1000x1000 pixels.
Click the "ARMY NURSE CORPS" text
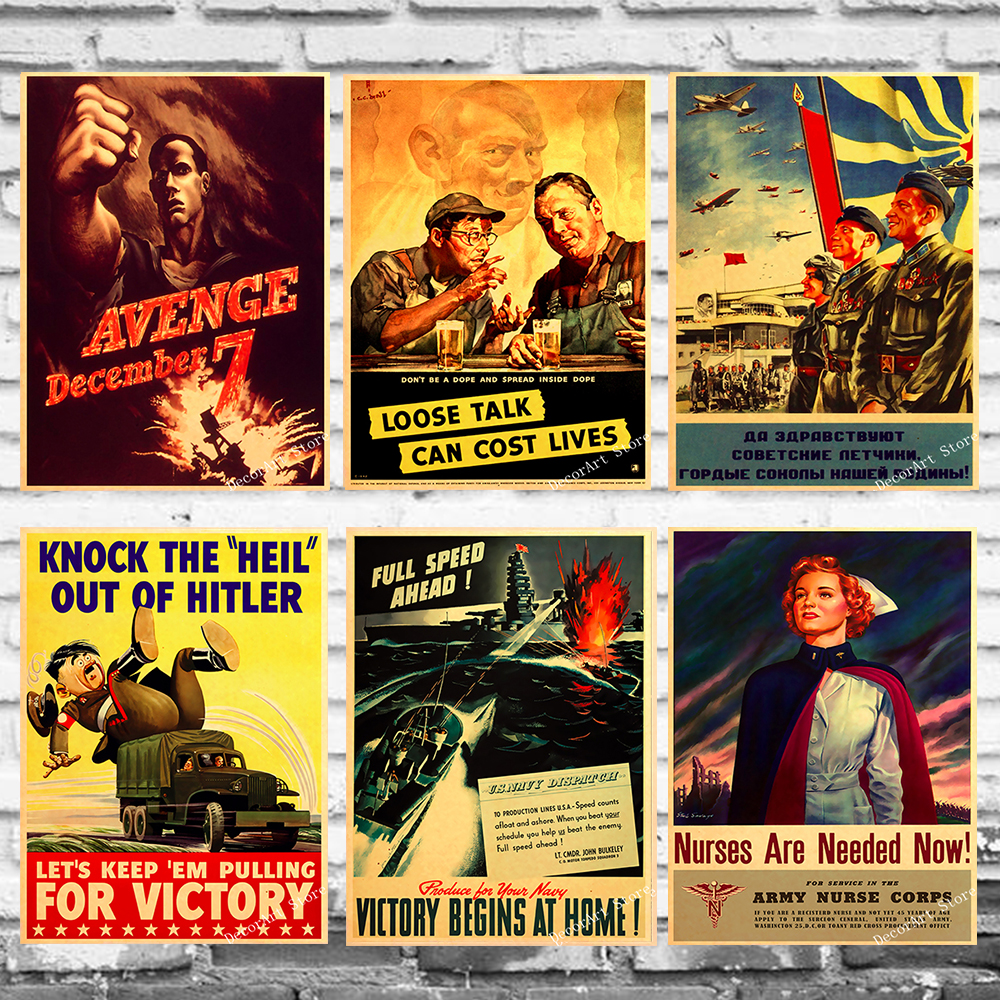(852, 897)
